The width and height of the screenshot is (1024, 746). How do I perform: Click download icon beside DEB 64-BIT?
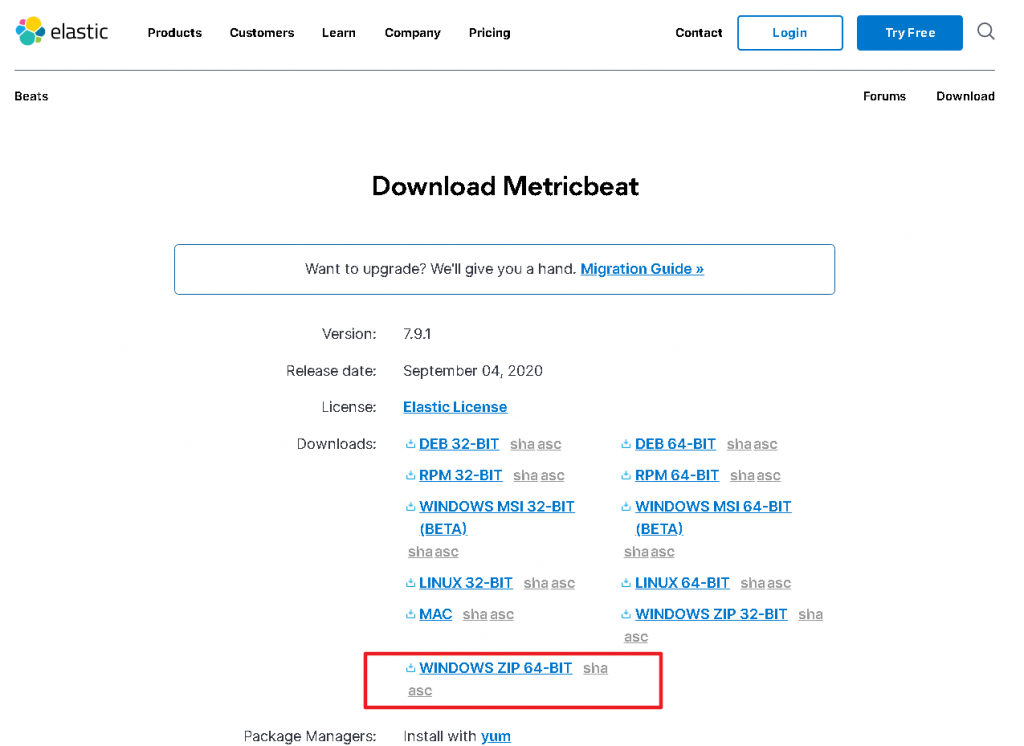click(626, 444)
